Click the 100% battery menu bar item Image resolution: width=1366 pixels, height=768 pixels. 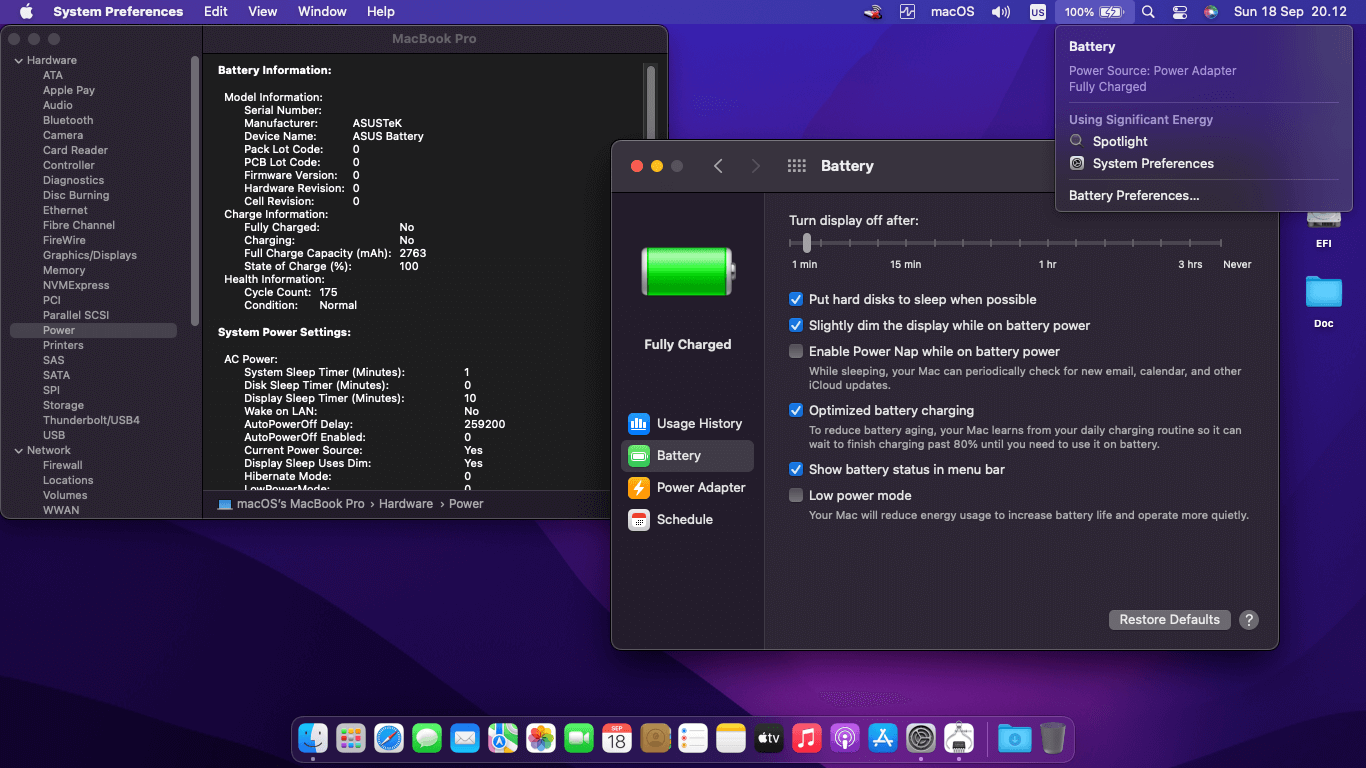click(x=1094, y=12)
